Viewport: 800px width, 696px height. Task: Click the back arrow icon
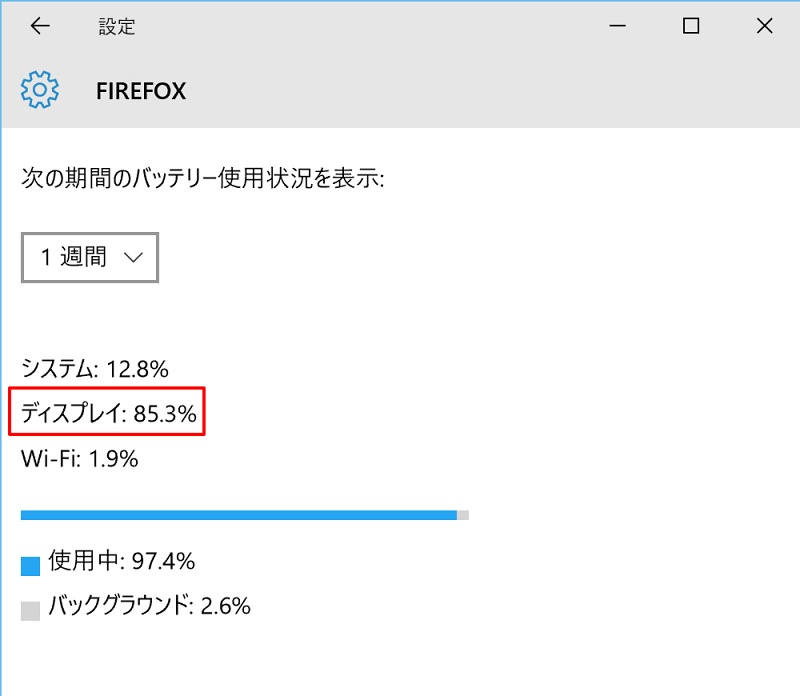(x=40, y=26)
